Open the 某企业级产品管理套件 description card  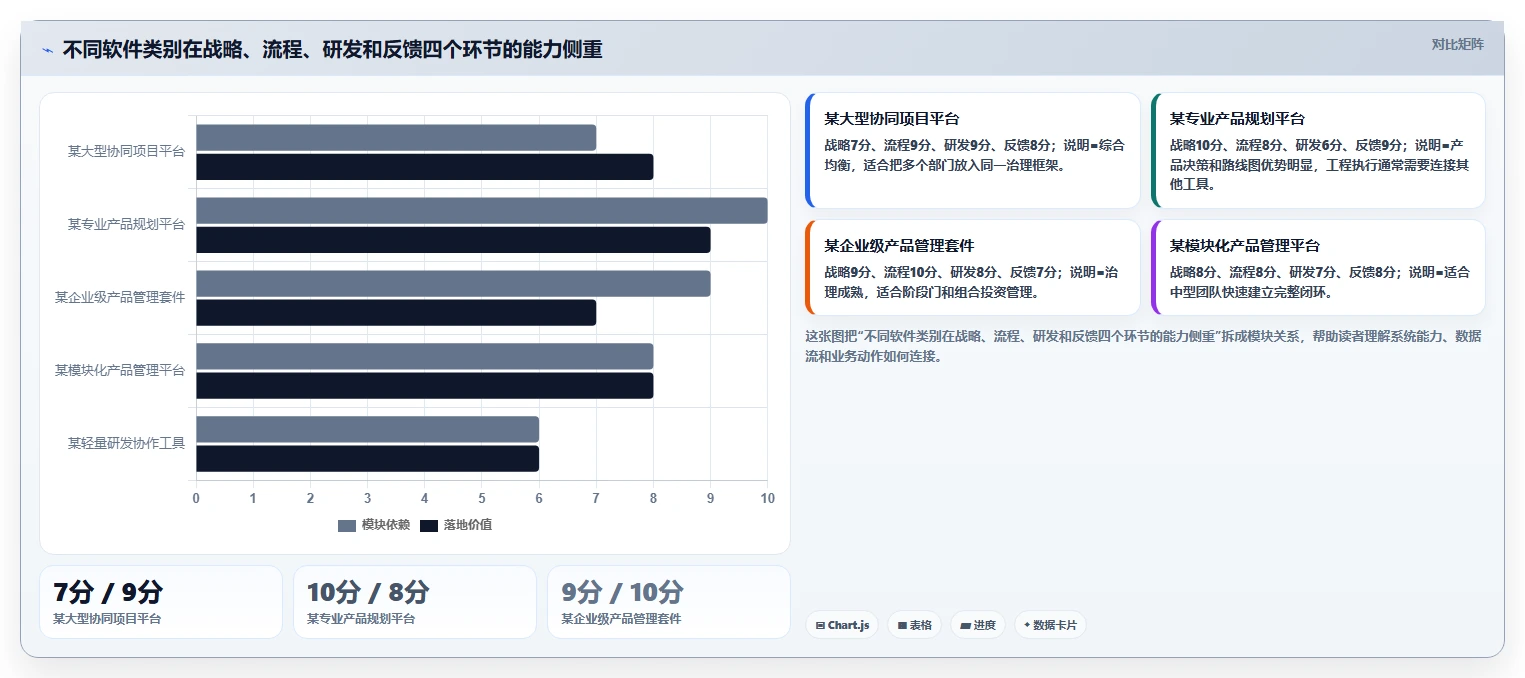point(972,267)
